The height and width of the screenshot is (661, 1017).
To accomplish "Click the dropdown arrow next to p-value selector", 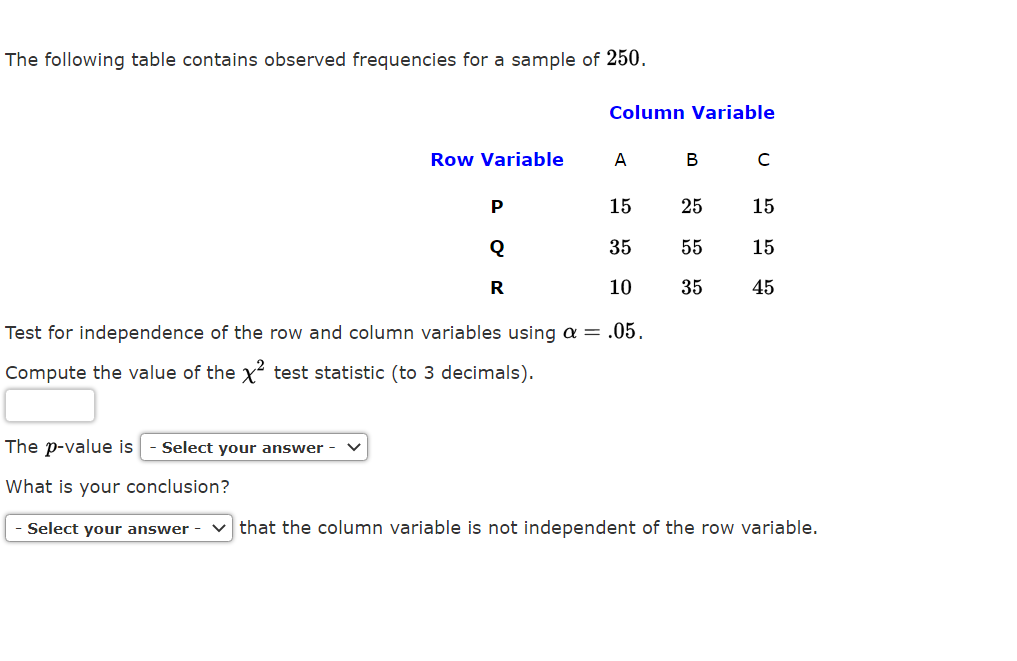I will pos(352,447).
